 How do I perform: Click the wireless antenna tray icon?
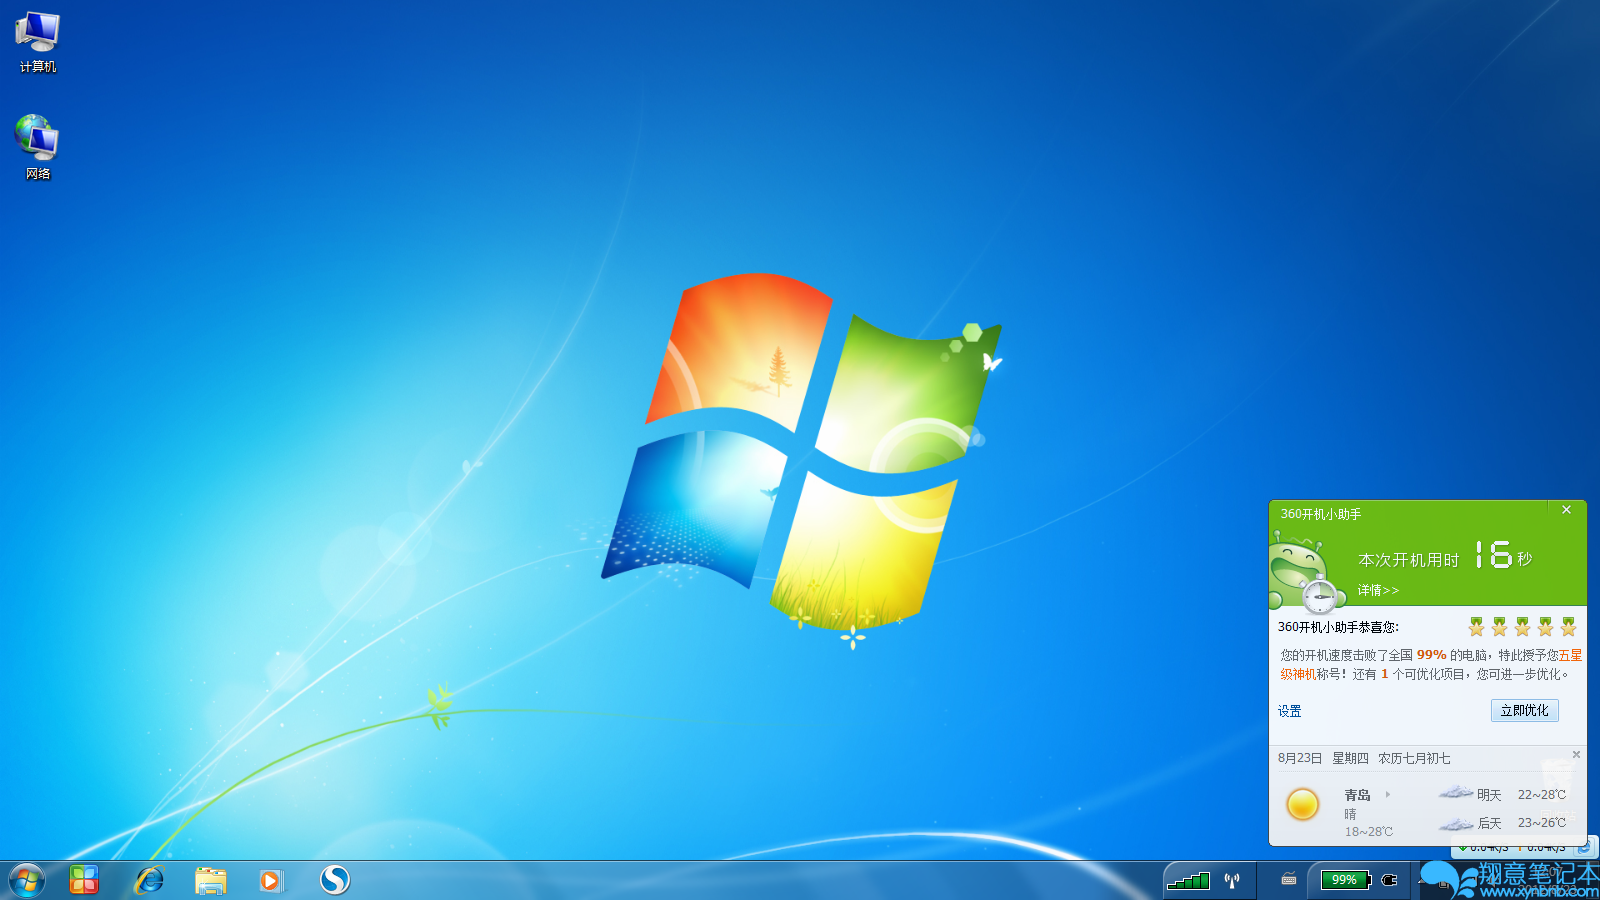[1232, 880]
